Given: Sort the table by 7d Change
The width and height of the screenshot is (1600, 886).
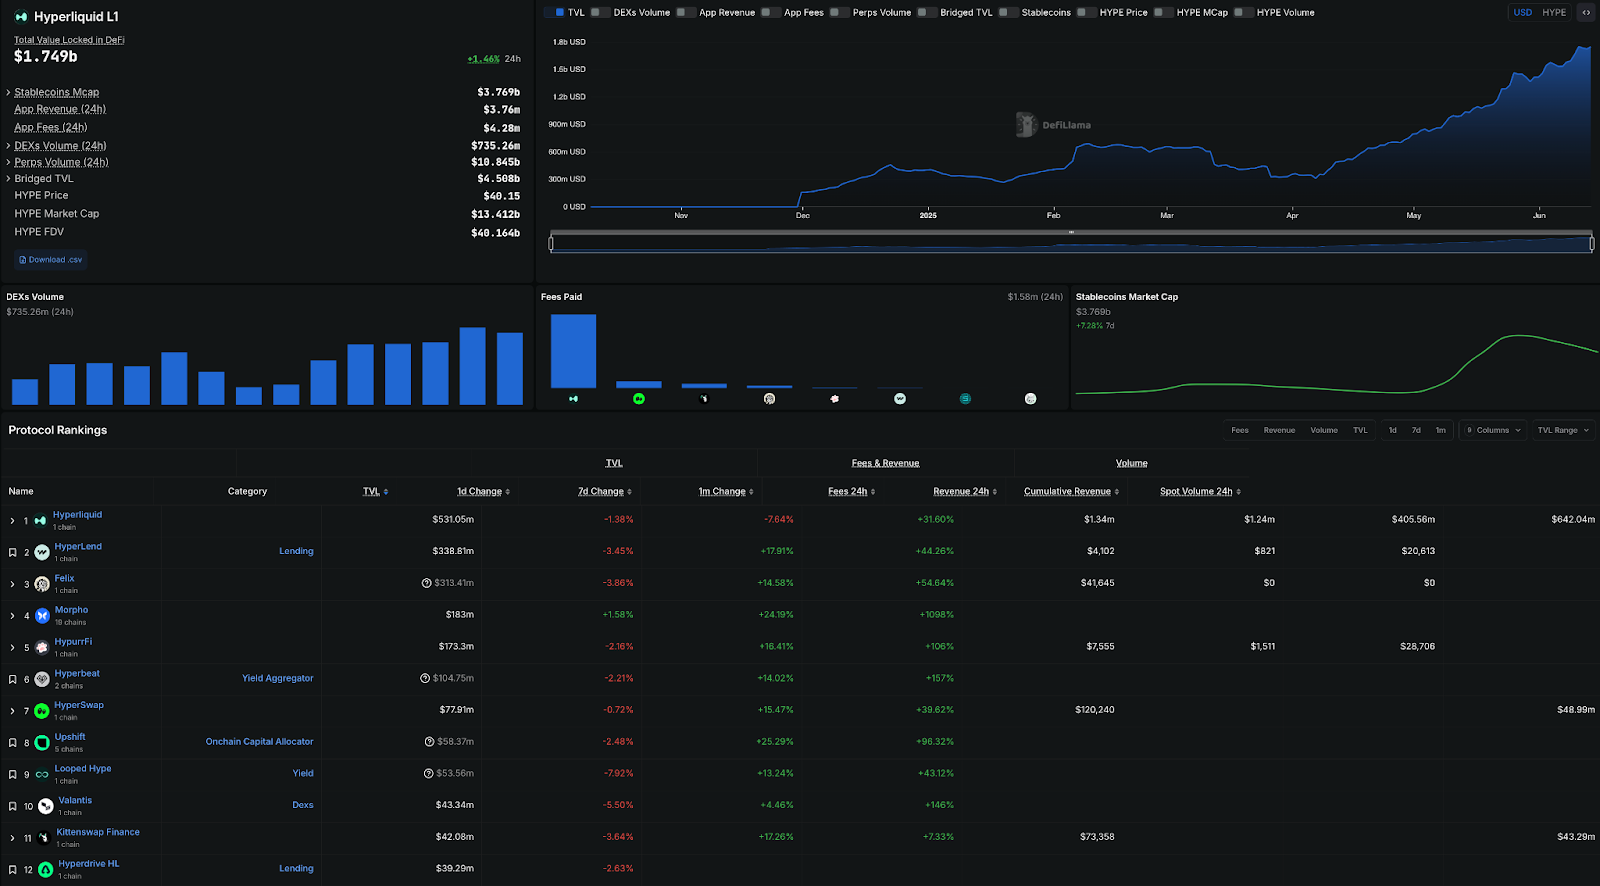Looking at the screenshot, I should point(604,492).
